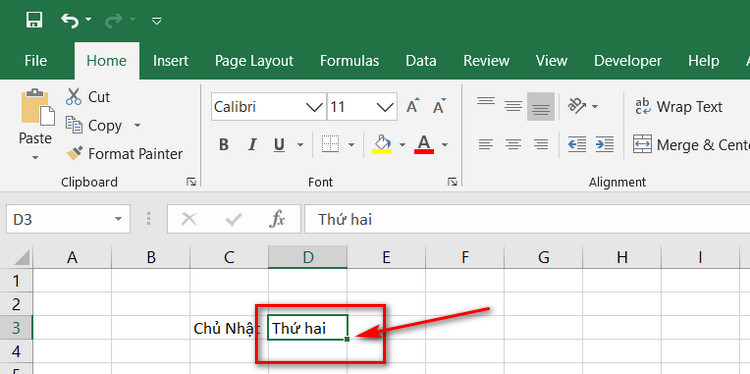Open fill color palette arrow
This screenshot has width=750, height=374.
(x=402, y=144)
